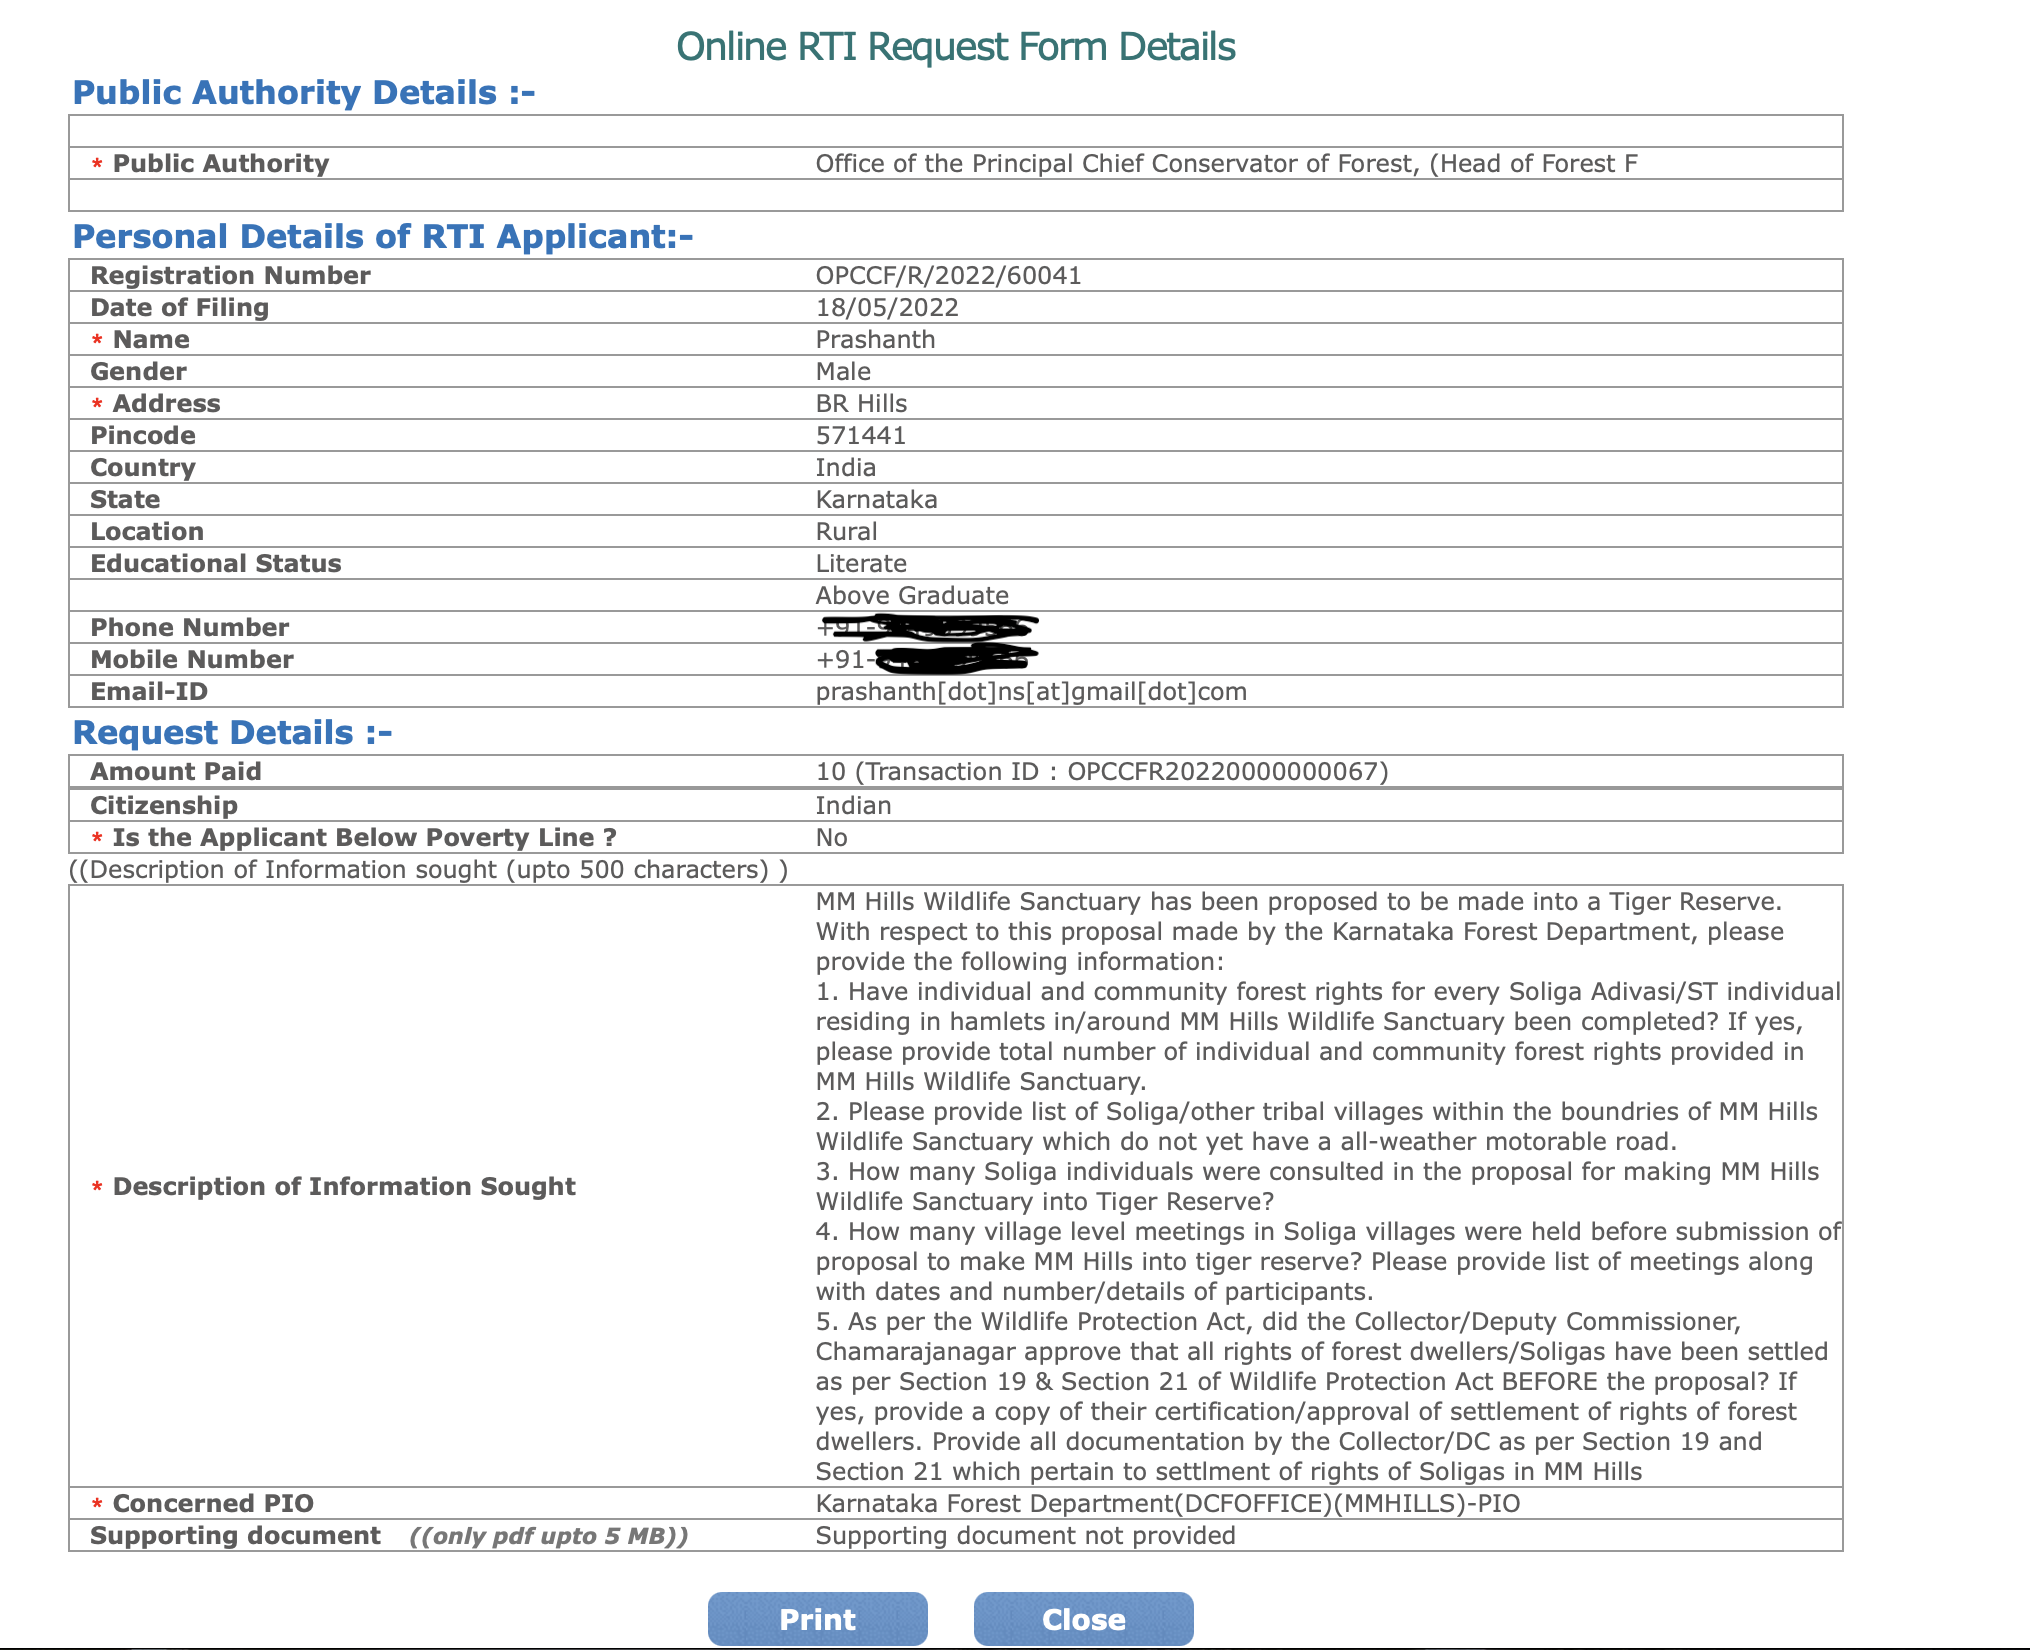Click the Email-ID value text
This screenshot has height=1650, width=2030.
coord(1031,692)
